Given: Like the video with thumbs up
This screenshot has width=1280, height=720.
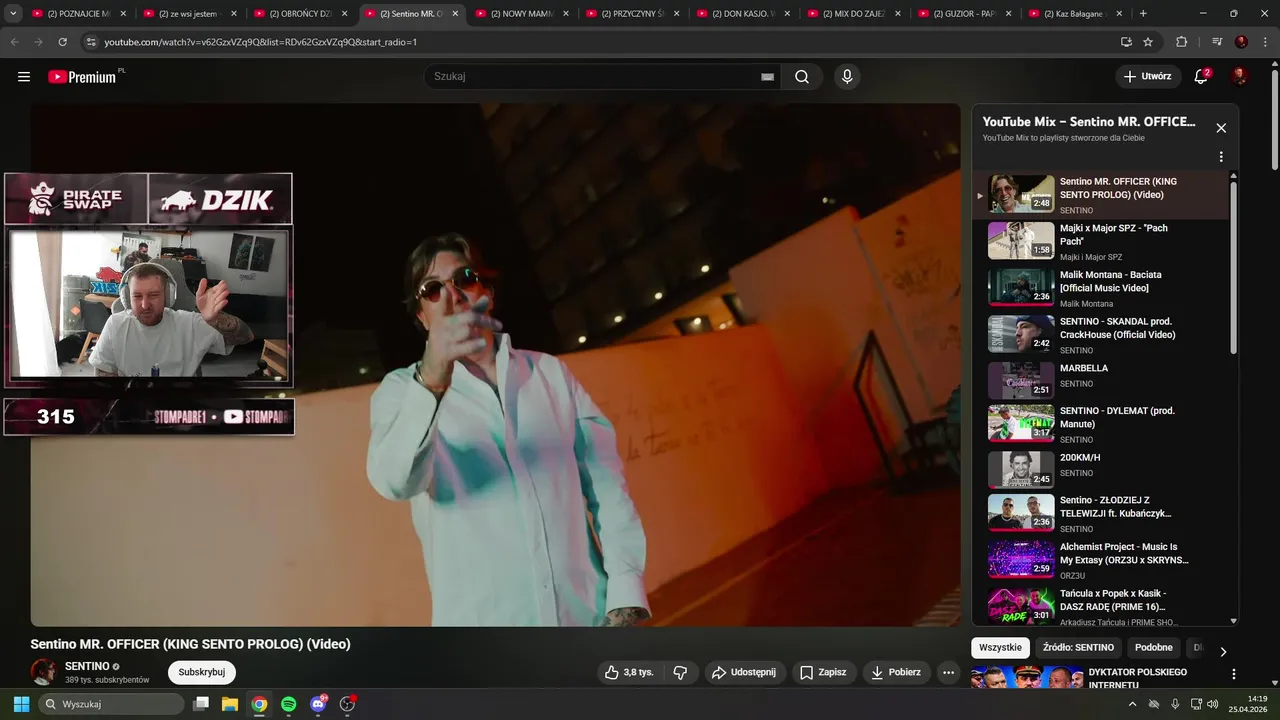Looking at the screenshot, I should point(629,672).
